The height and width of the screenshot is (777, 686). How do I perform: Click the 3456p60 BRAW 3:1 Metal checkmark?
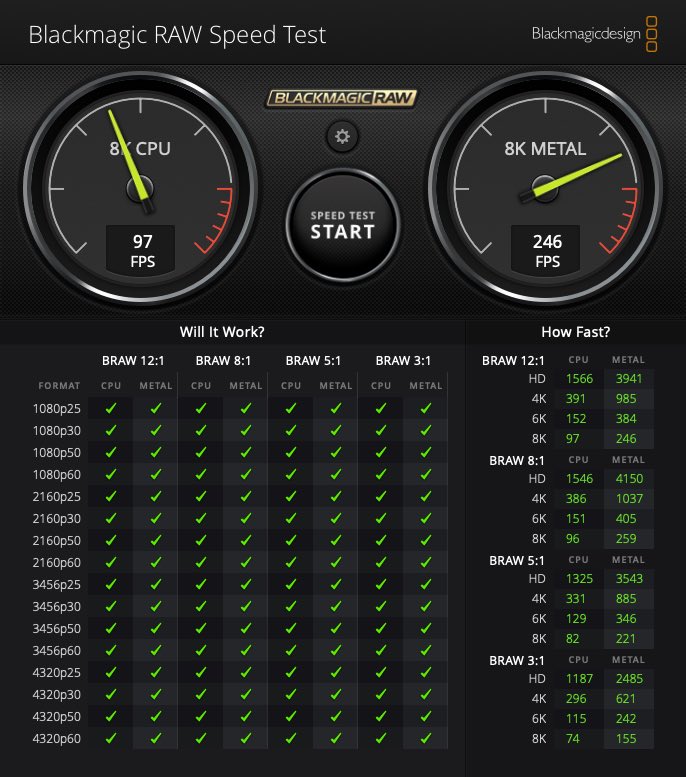(426, 650)
